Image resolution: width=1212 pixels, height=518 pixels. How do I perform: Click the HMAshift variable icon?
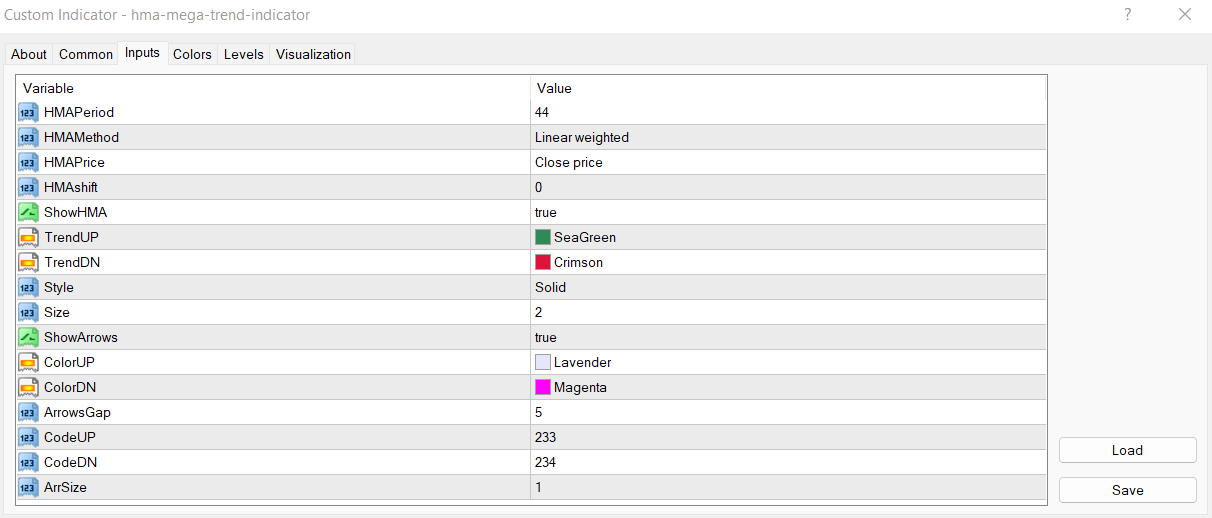pos(28,187)
